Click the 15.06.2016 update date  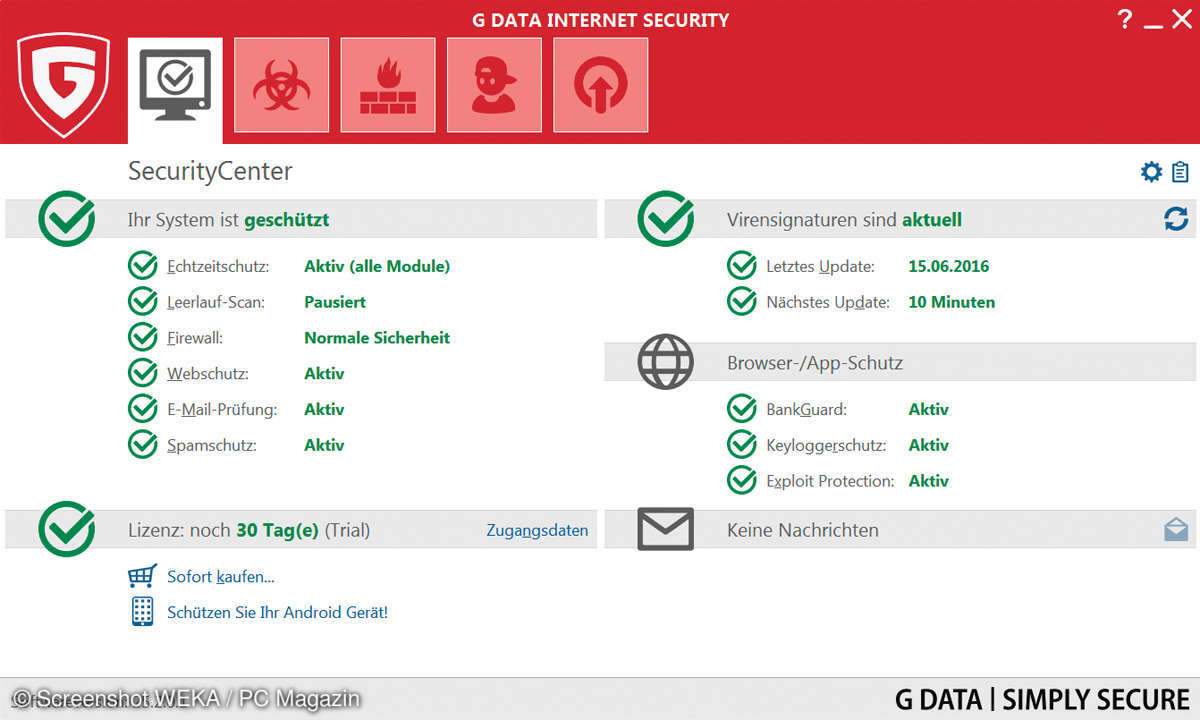949,266
